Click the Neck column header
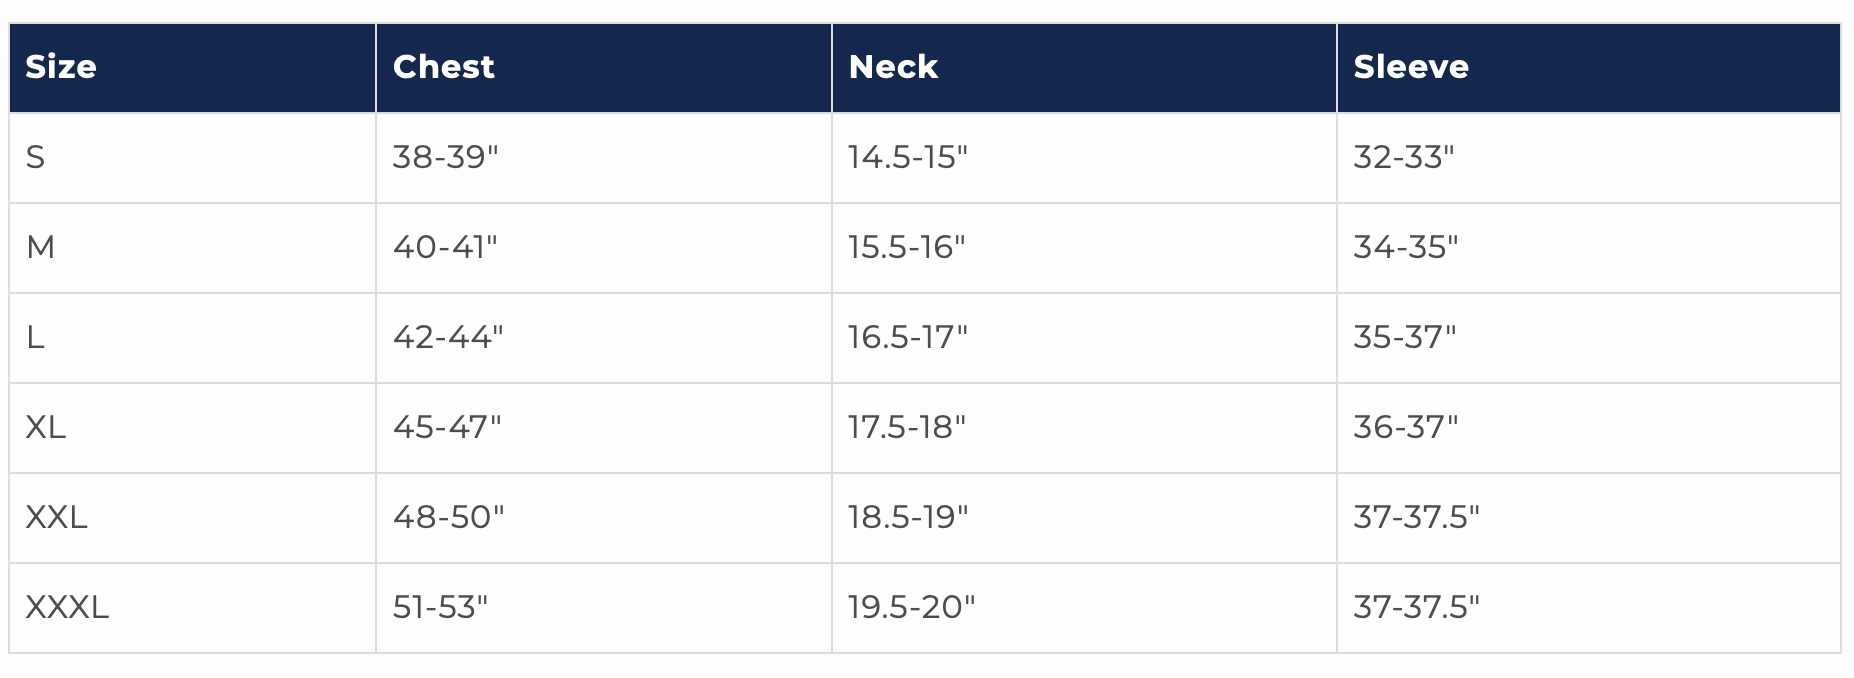Viewport: 1854px width, 678px height. (x=893, y=67)
